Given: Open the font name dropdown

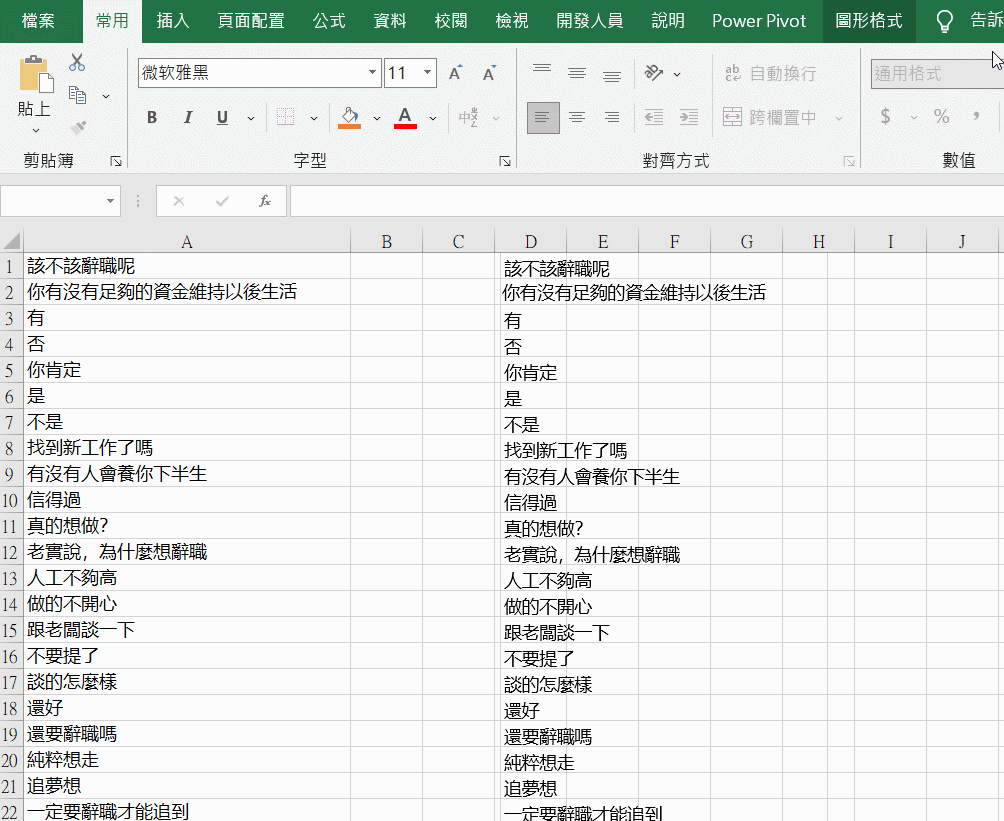Looking at the screenshot, I should pos(372,72).
